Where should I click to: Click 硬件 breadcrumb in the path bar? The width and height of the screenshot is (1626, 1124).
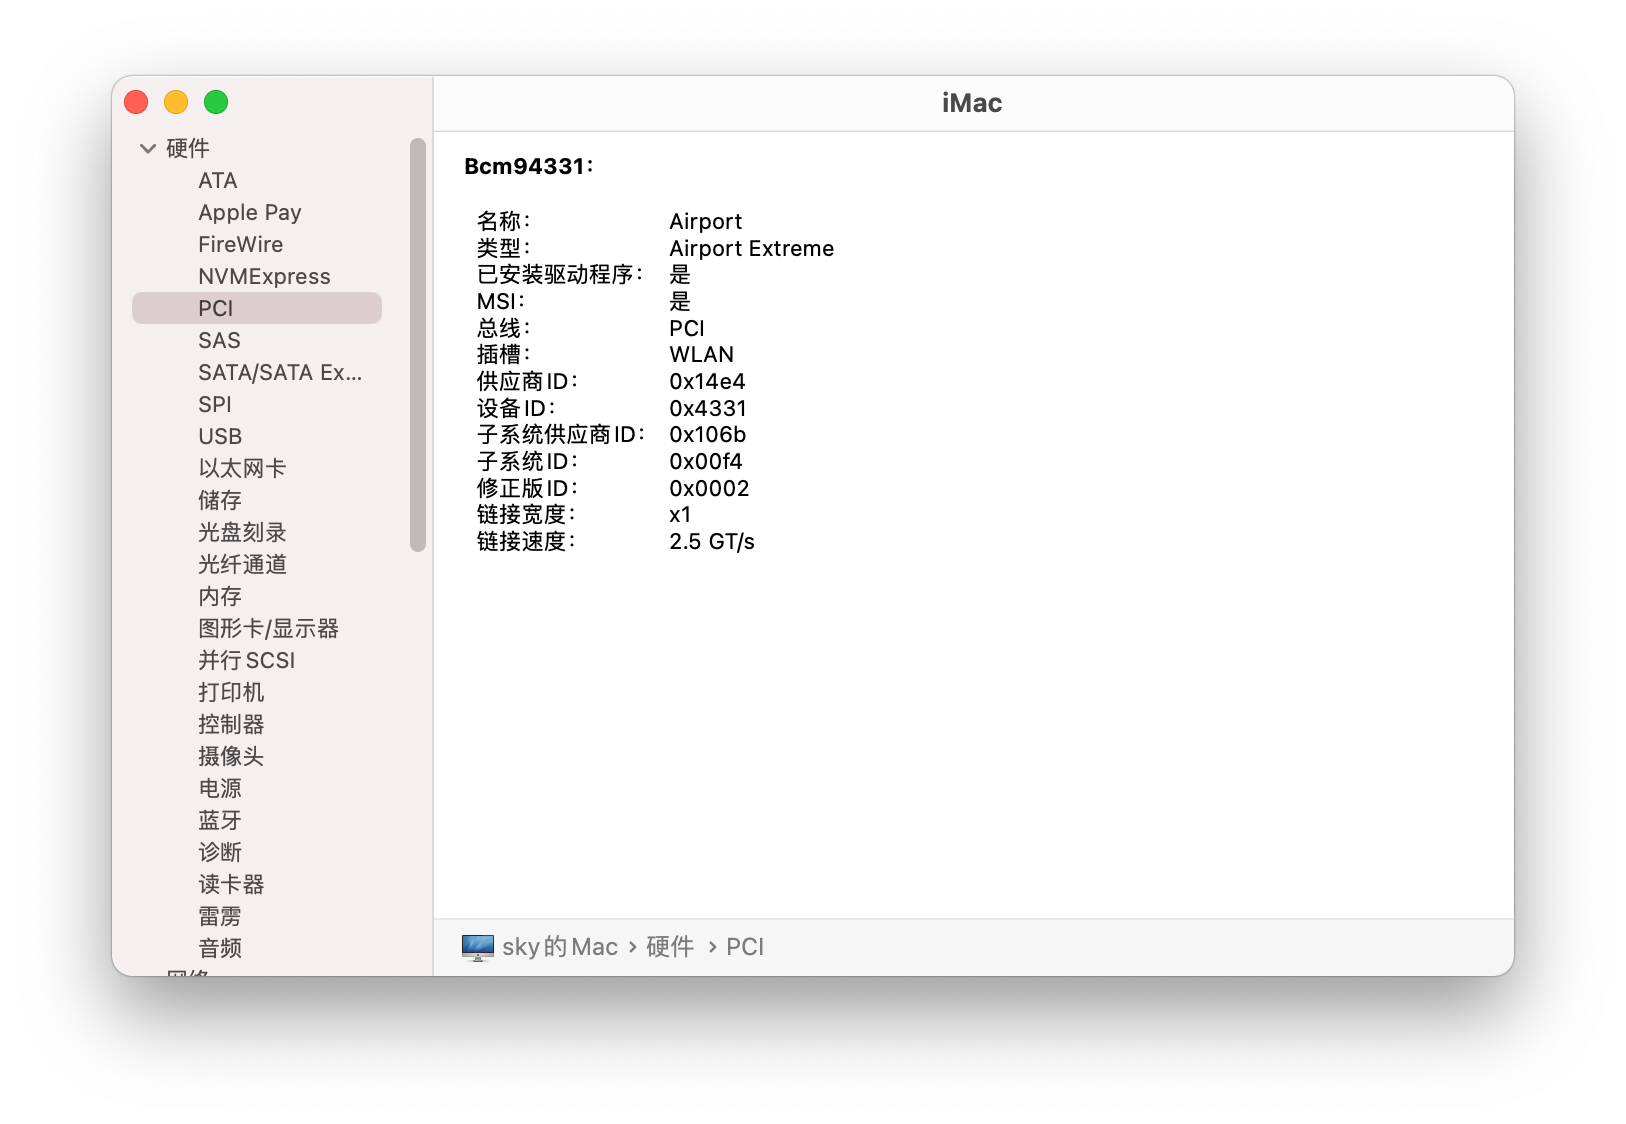coord(670,947)
